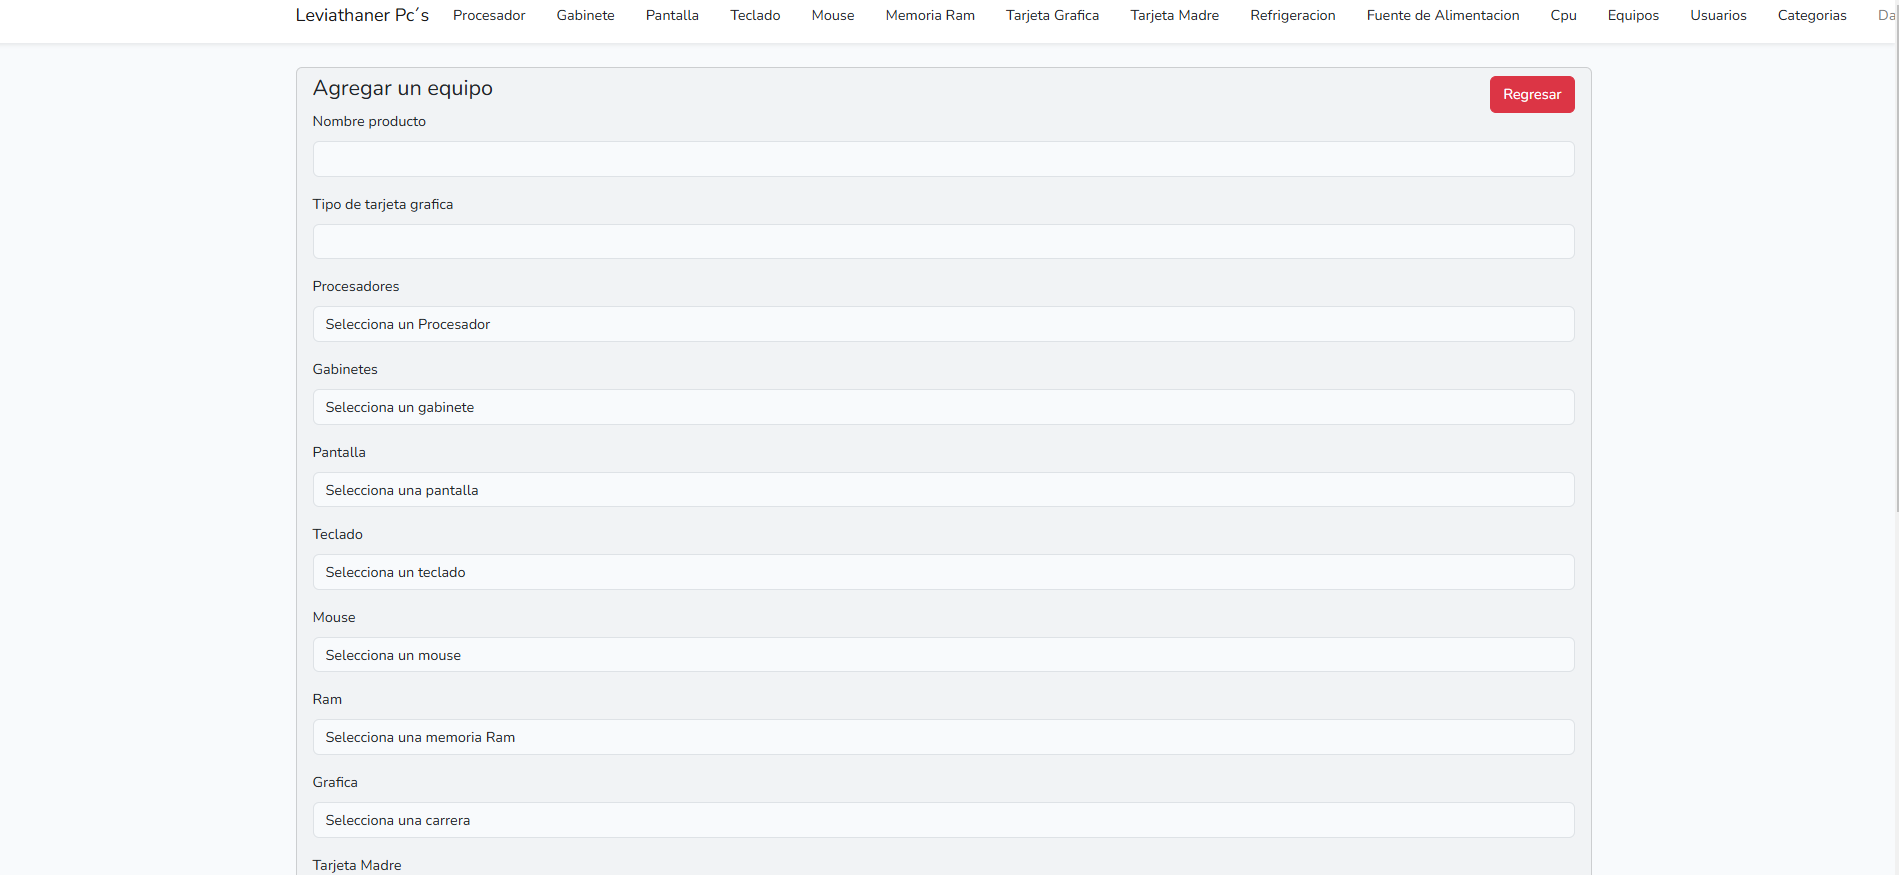Go to Procesador in navbar
1899x875 pixels.
coord(489,15)
